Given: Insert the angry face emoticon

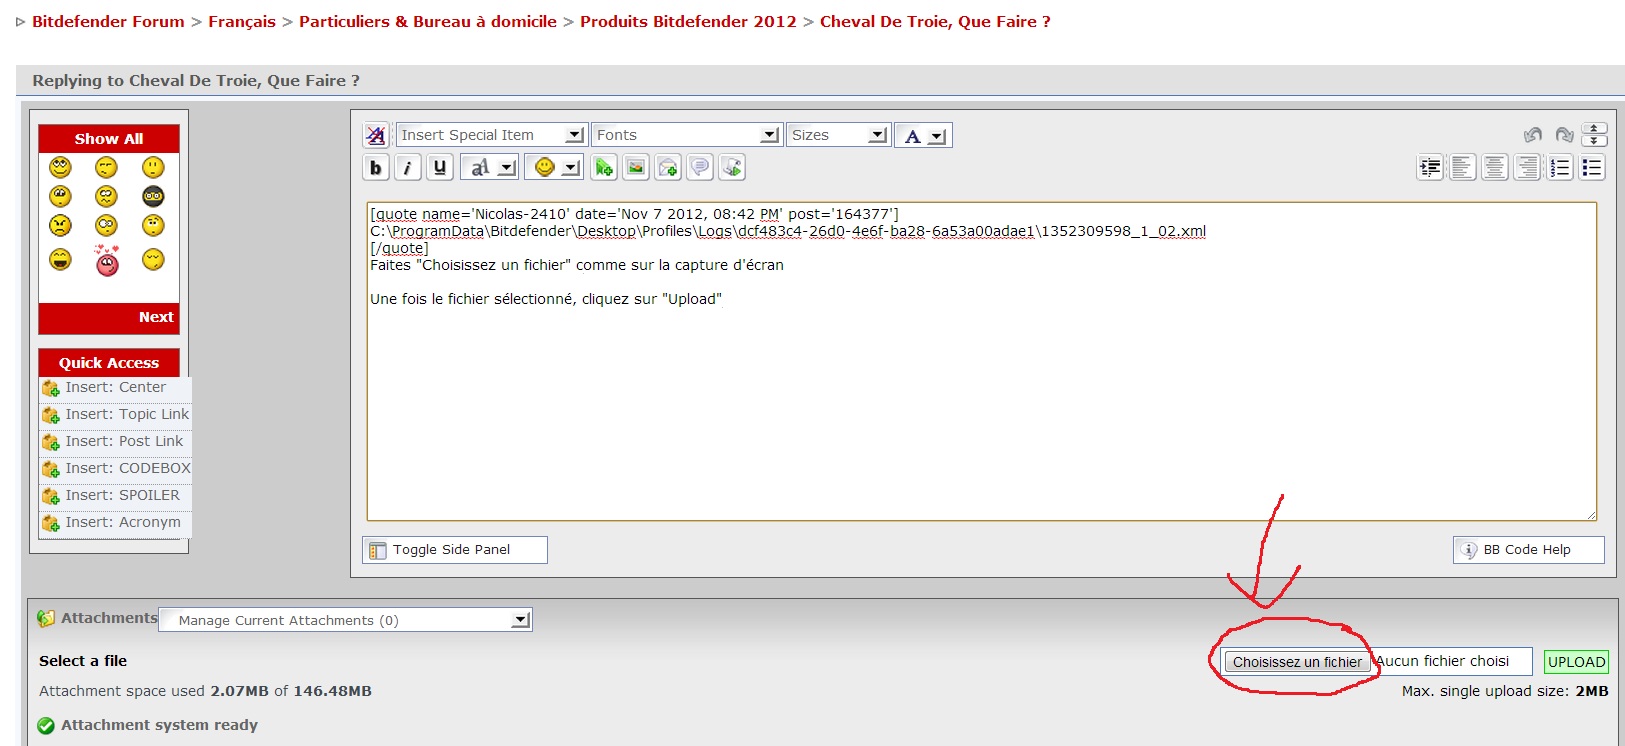Looking at the screenshot, I should tap(61, 226).
